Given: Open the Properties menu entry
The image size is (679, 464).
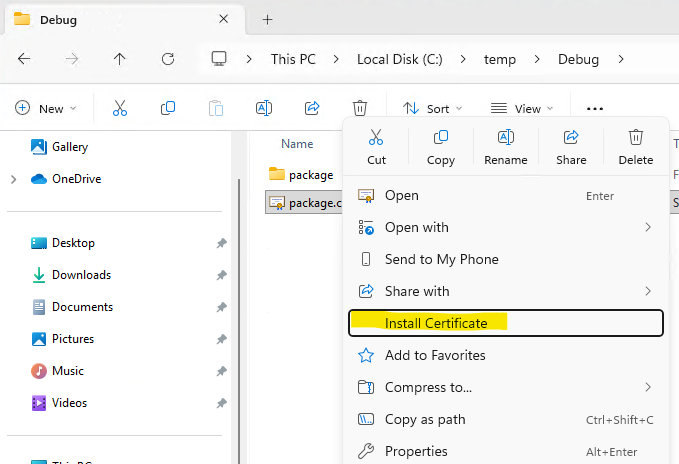Looking at the screenshot, I should click(416, 451).
